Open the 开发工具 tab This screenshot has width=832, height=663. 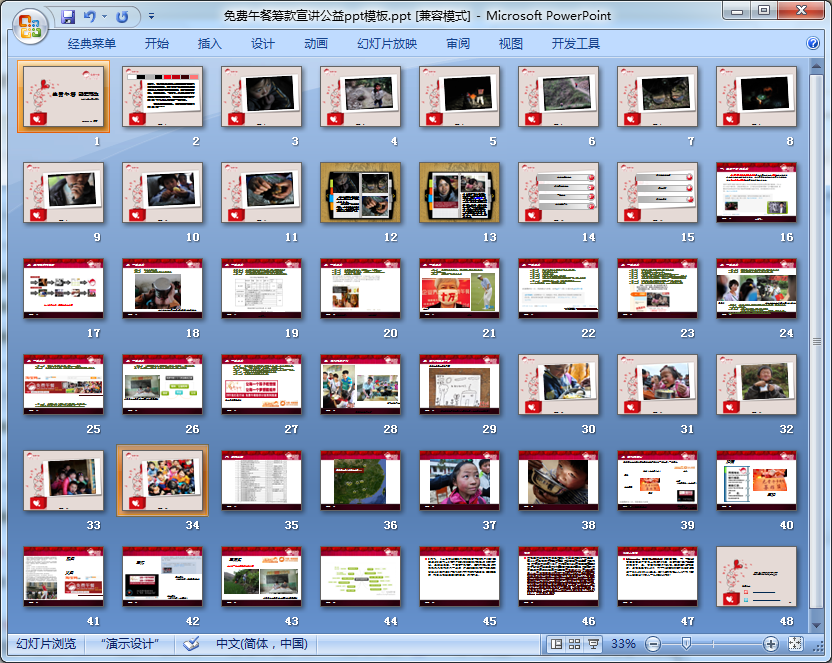[x=576, y=43]
